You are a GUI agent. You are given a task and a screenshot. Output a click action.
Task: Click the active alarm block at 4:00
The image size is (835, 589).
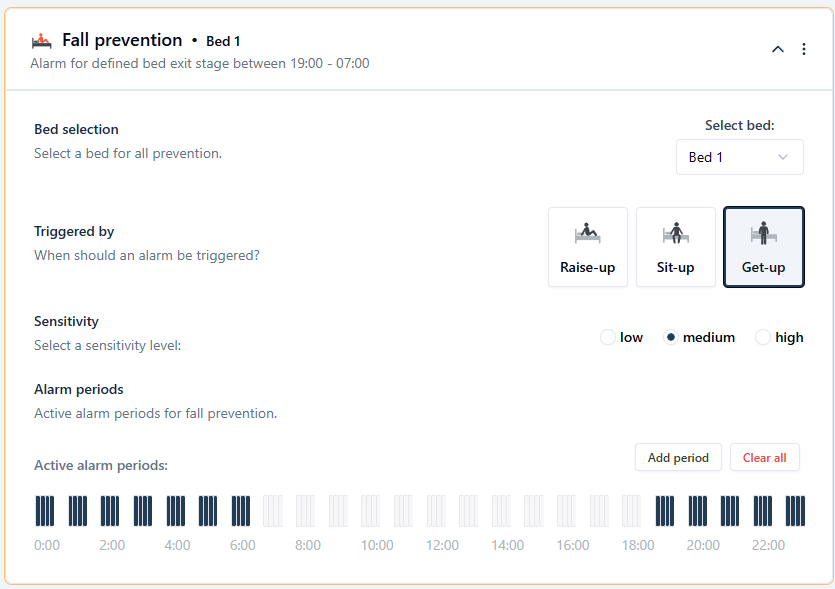tap(176, 511)
